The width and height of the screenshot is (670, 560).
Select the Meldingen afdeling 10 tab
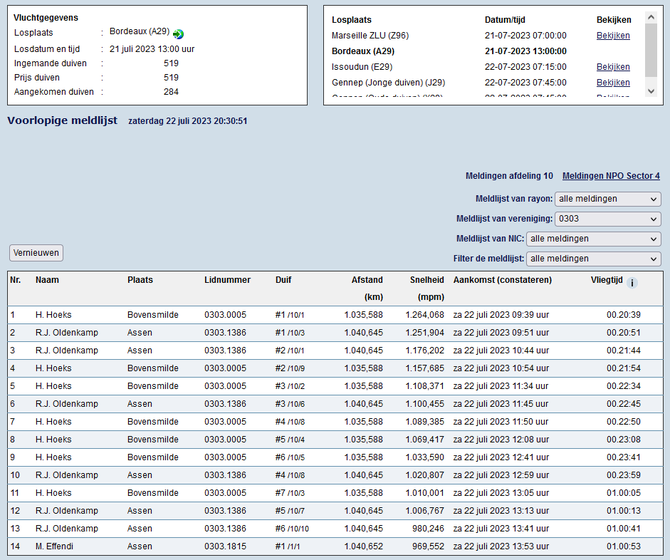(509, 176)
